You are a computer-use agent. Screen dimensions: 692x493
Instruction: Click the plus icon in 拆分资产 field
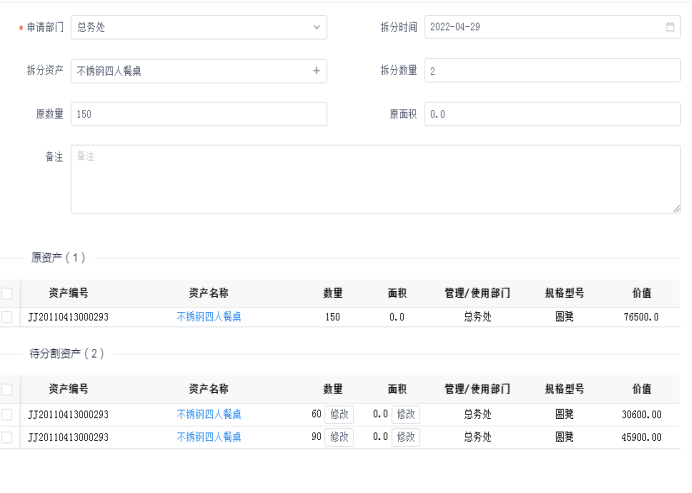tap(316, 71)
